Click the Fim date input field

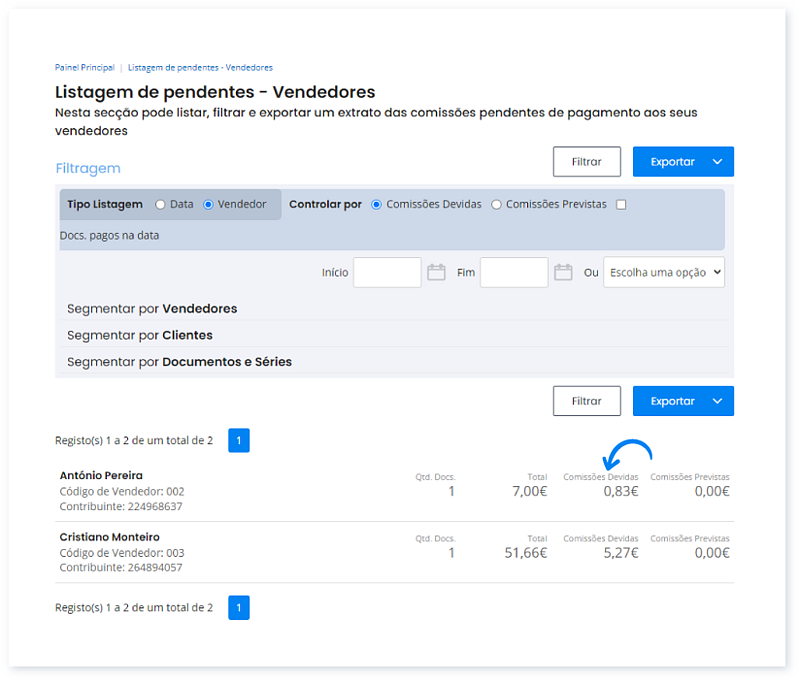coord(514,272)
